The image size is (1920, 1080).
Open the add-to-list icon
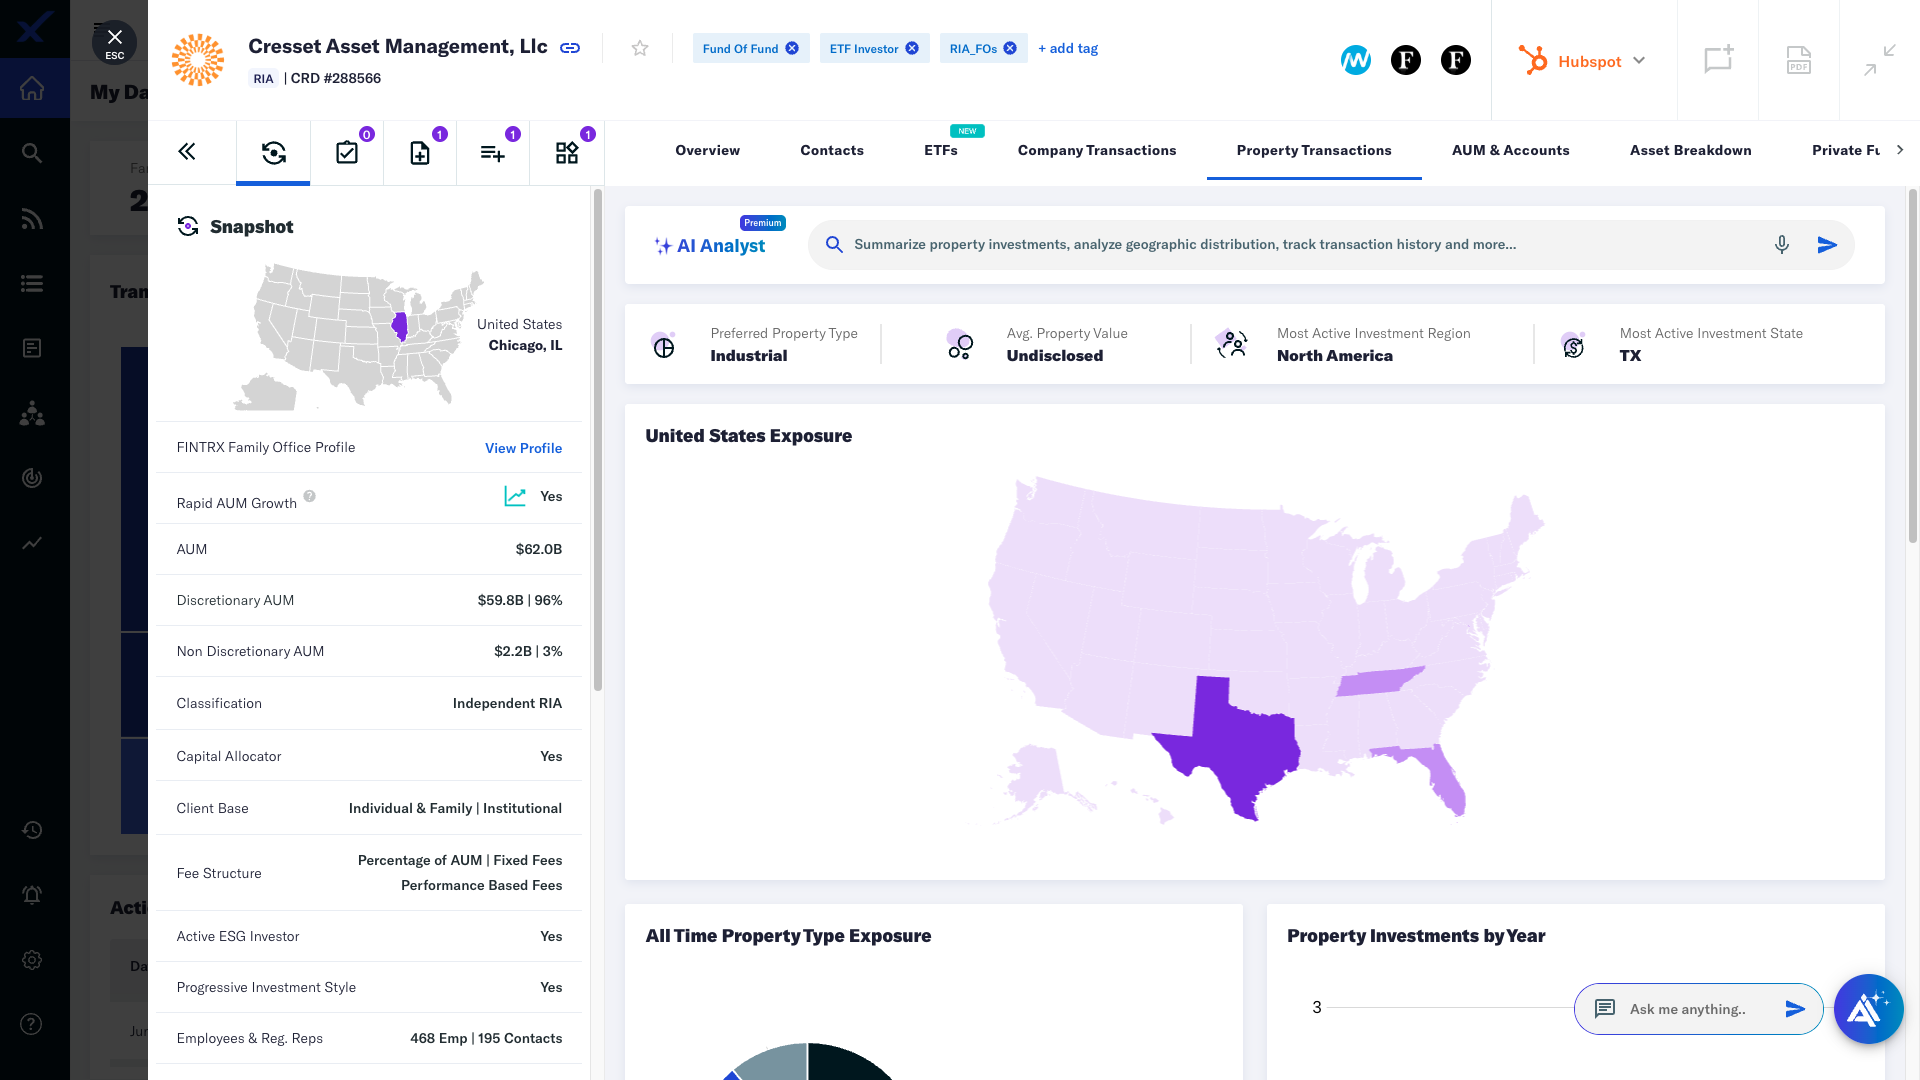pyautogui.click(x=493, y=152)
